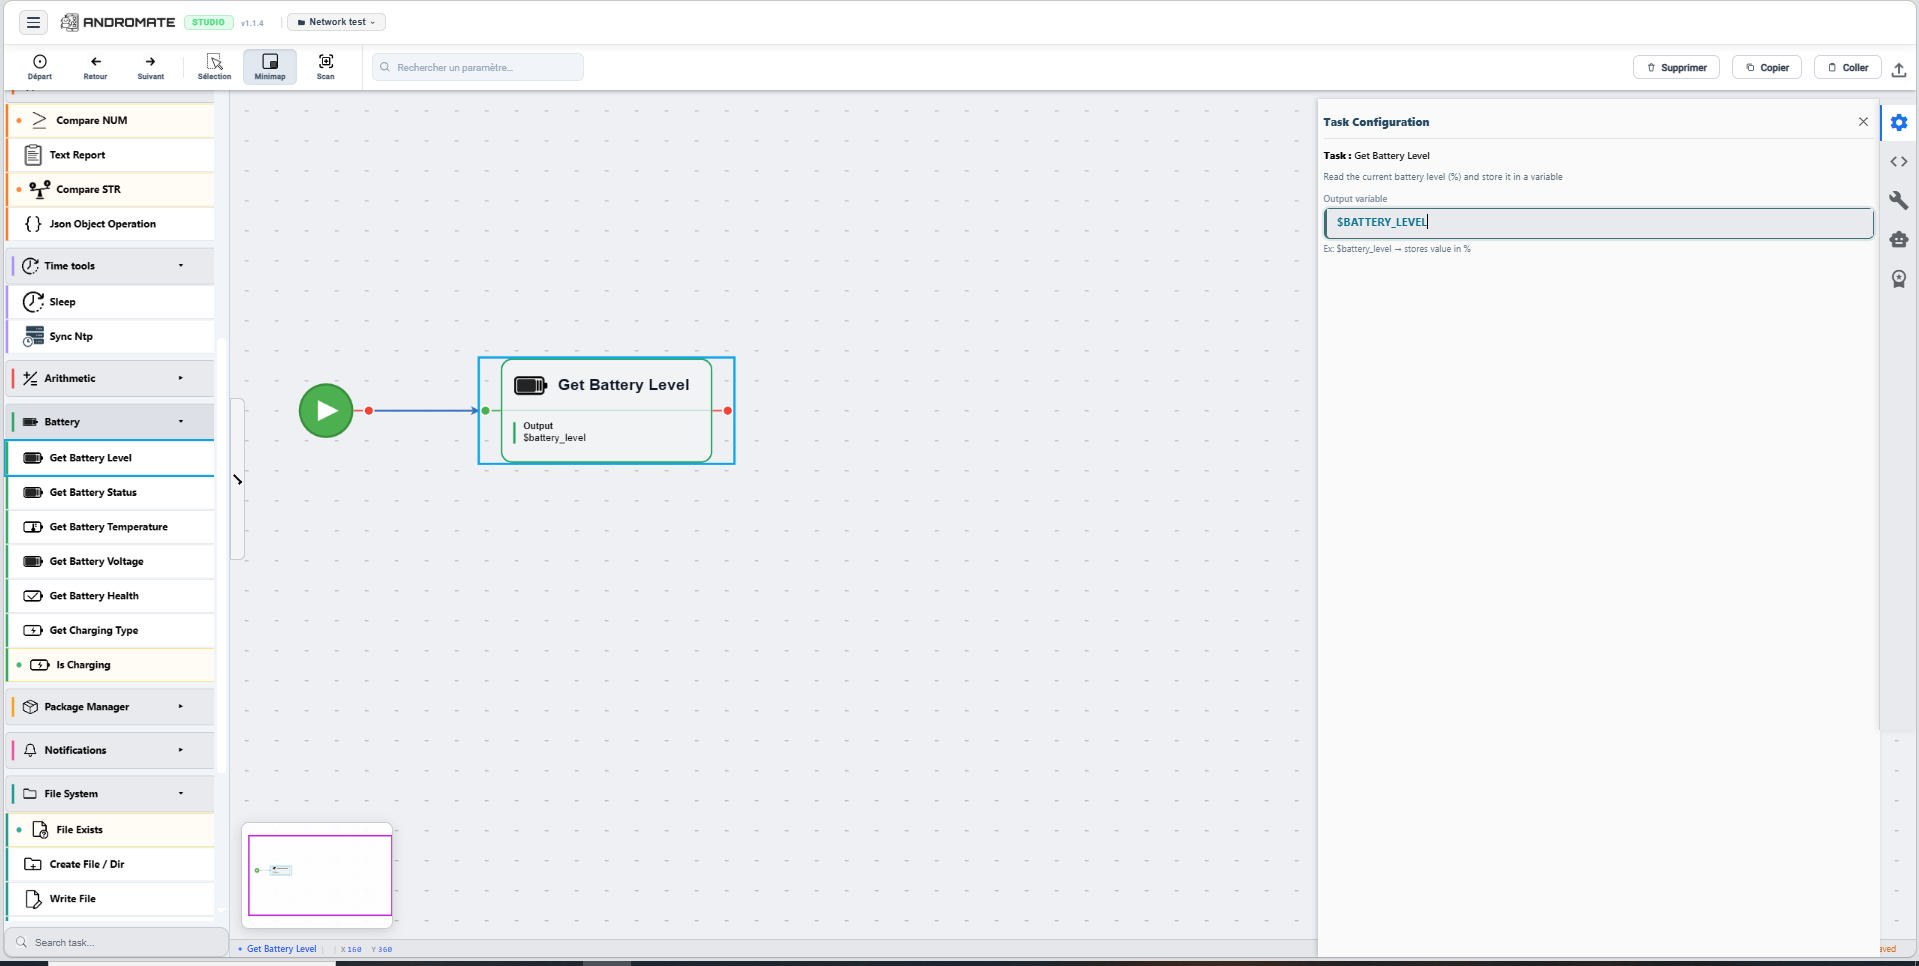
Task: Select the Get Battery Status task
Action: tap(111, 493)
